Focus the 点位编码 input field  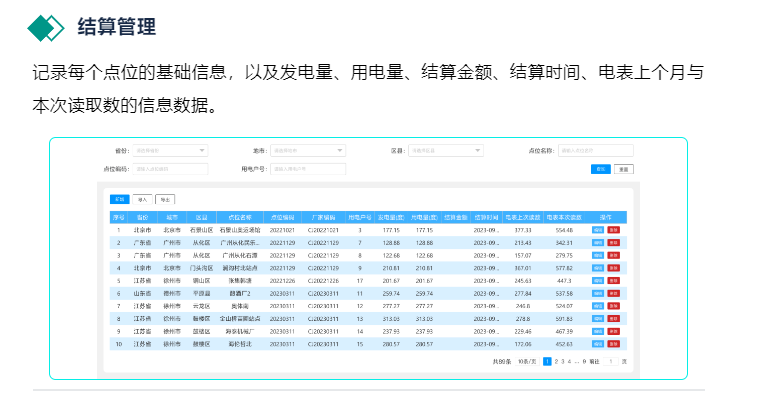(x=170, y=169)
